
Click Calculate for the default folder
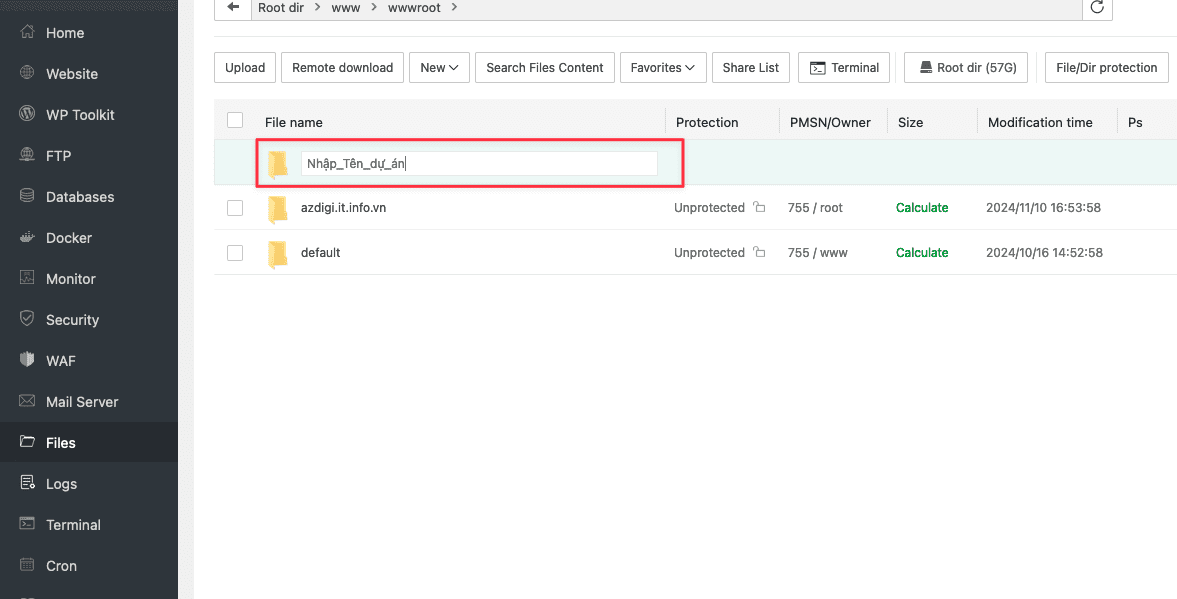(921, 253)
